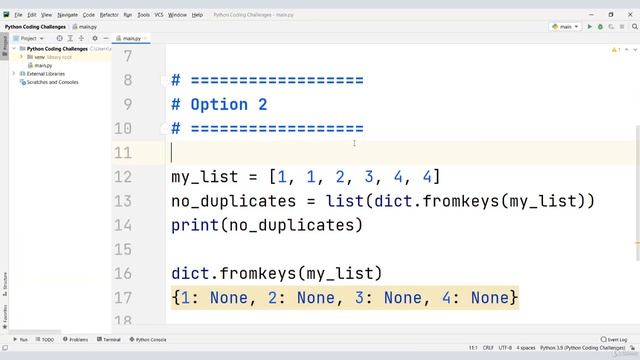
Task: Open the Run menu
Action: [128, 15]
